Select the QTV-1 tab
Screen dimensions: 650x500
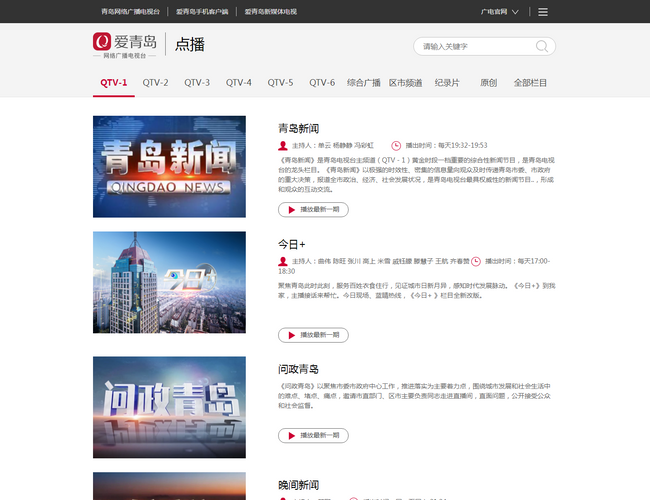tap(114, 83)
